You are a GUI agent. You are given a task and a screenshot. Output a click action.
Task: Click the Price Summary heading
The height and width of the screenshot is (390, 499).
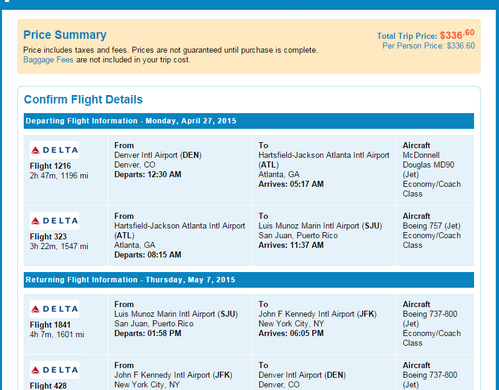coord(65,35)
